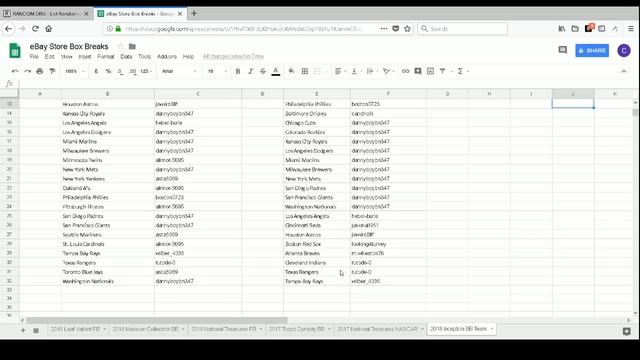The height and width of the screenshot is (360, 640).
Task: Insert a chart
Action: [x=430, y=71]
